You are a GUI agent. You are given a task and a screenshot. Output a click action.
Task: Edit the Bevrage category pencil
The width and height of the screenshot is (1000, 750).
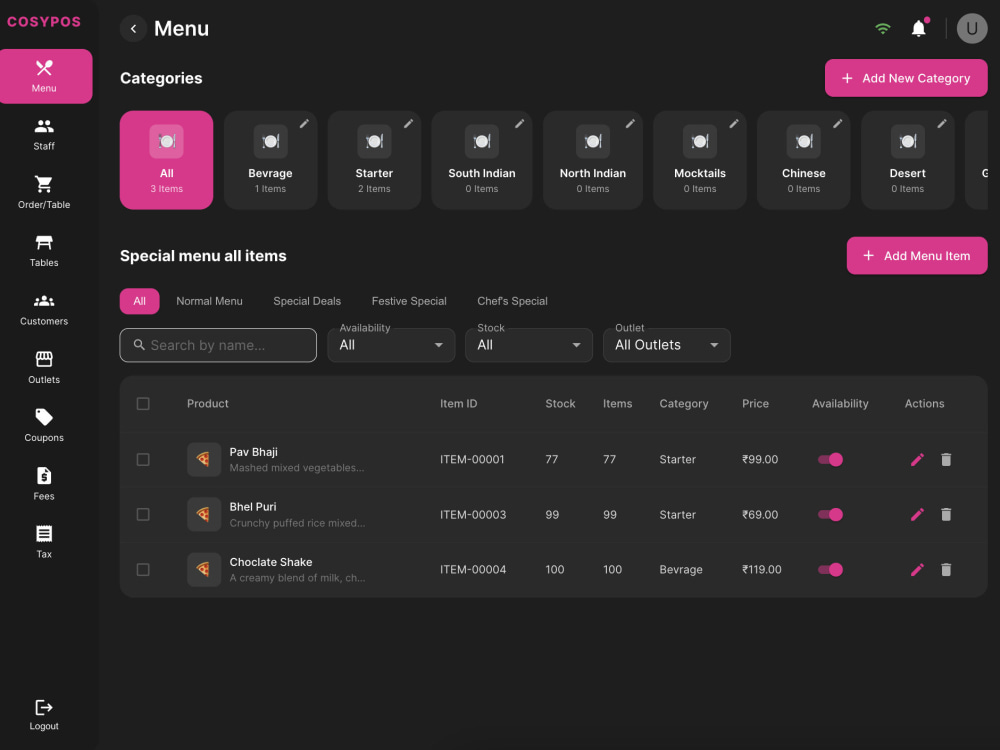[x=304, y=124]
